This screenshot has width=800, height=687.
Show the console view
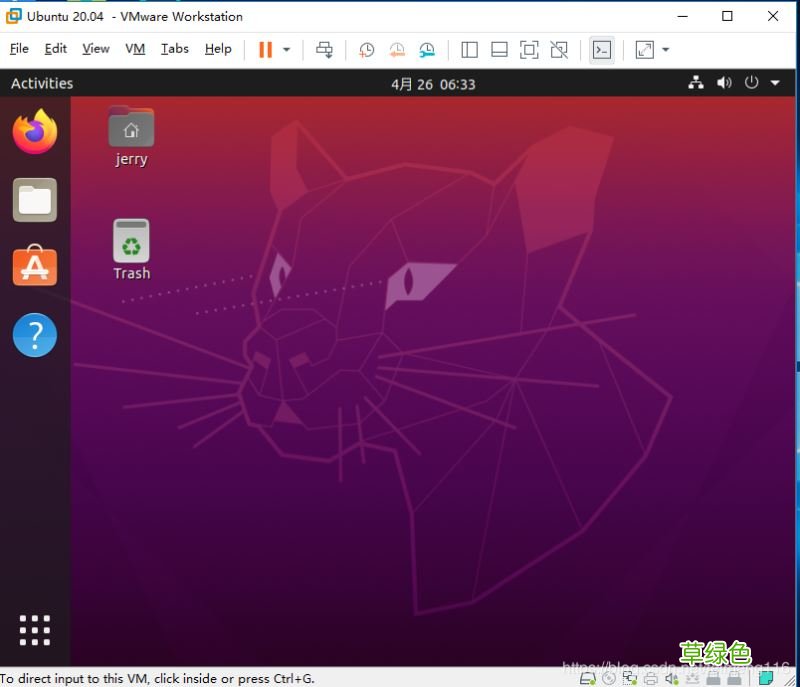tap(602, 49)
